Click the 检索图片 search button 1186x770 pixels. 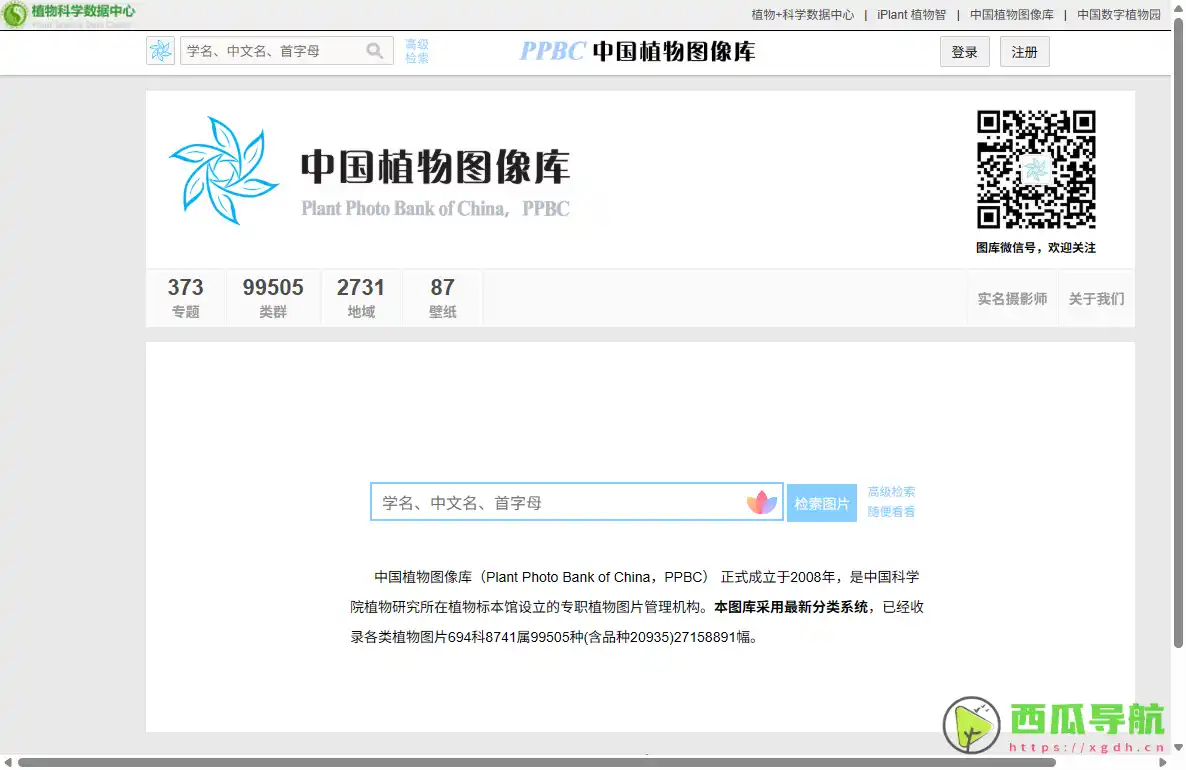click(821, 503)
